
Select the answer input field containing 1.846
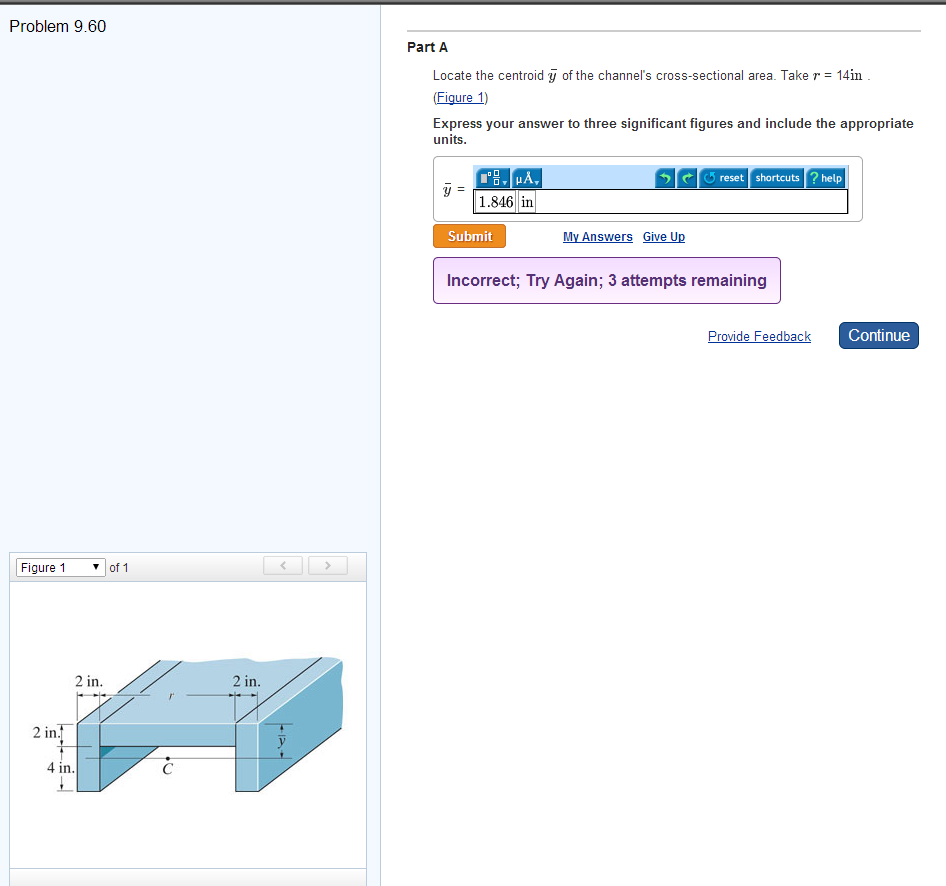pos(495,201)
